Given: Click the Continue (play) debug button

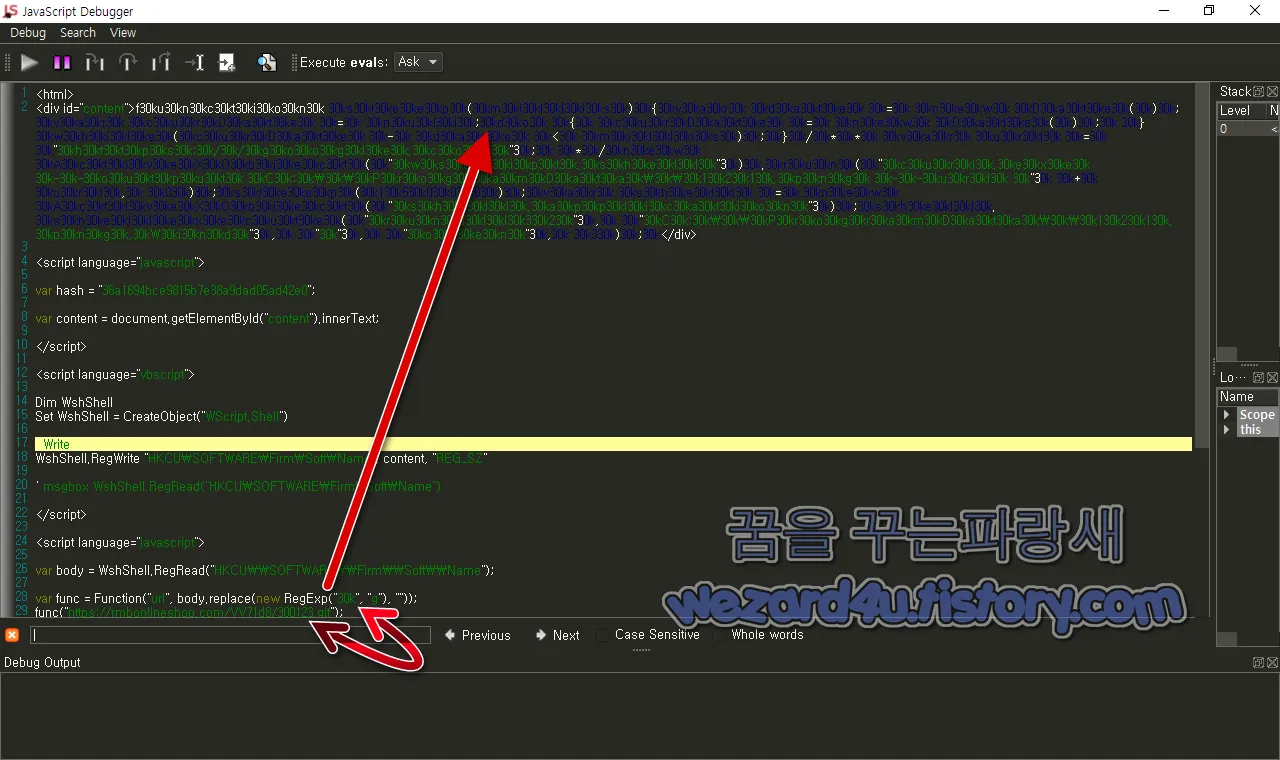Looking at the screenshot, I should point(29,62).
